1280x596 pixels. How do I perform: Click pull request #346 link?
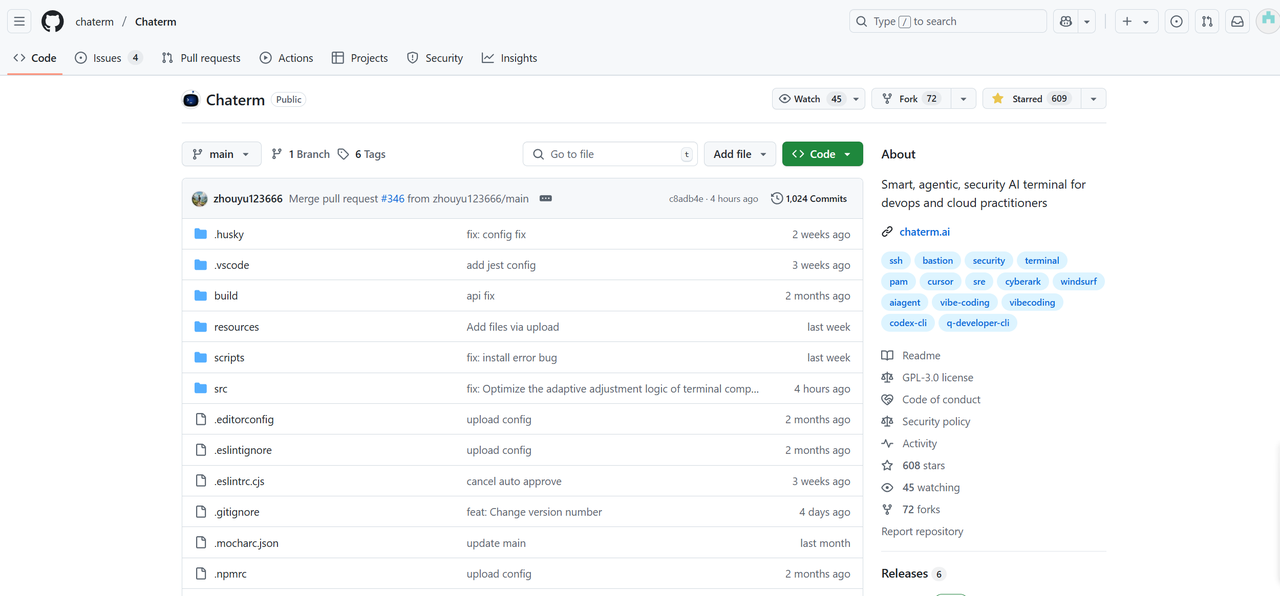point(393,199)
